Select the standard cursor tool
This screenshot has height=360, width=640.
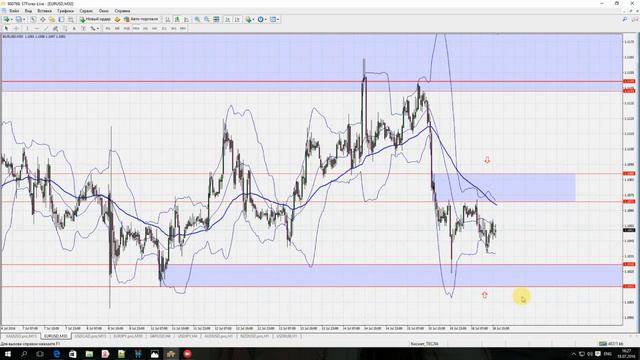click(x=6, y=29)
